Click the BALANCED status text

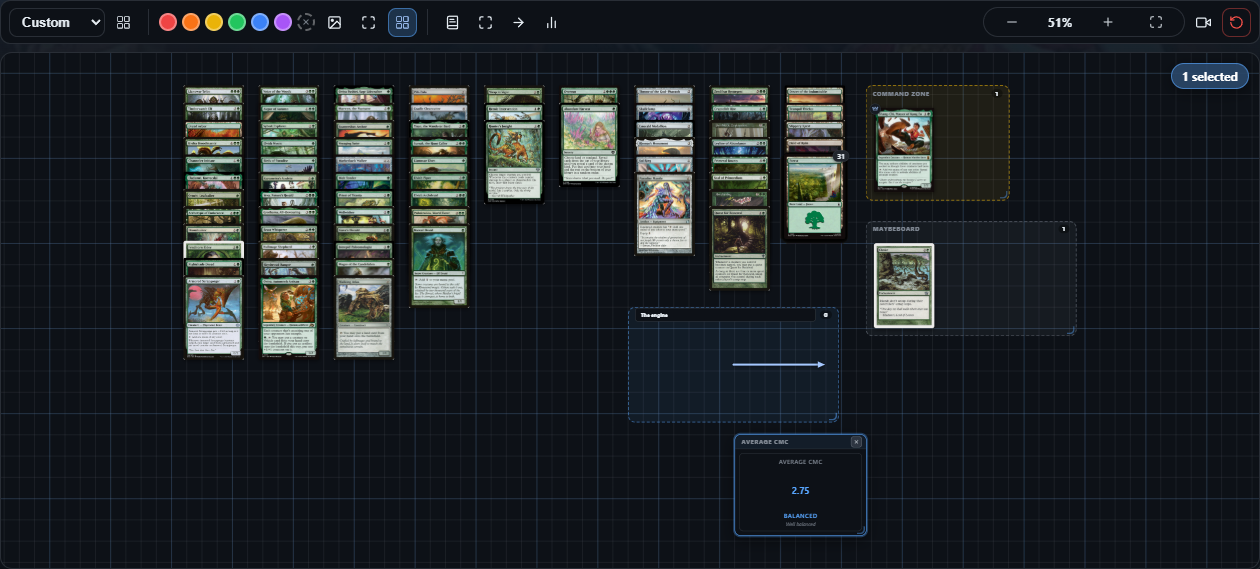(800, 516)
